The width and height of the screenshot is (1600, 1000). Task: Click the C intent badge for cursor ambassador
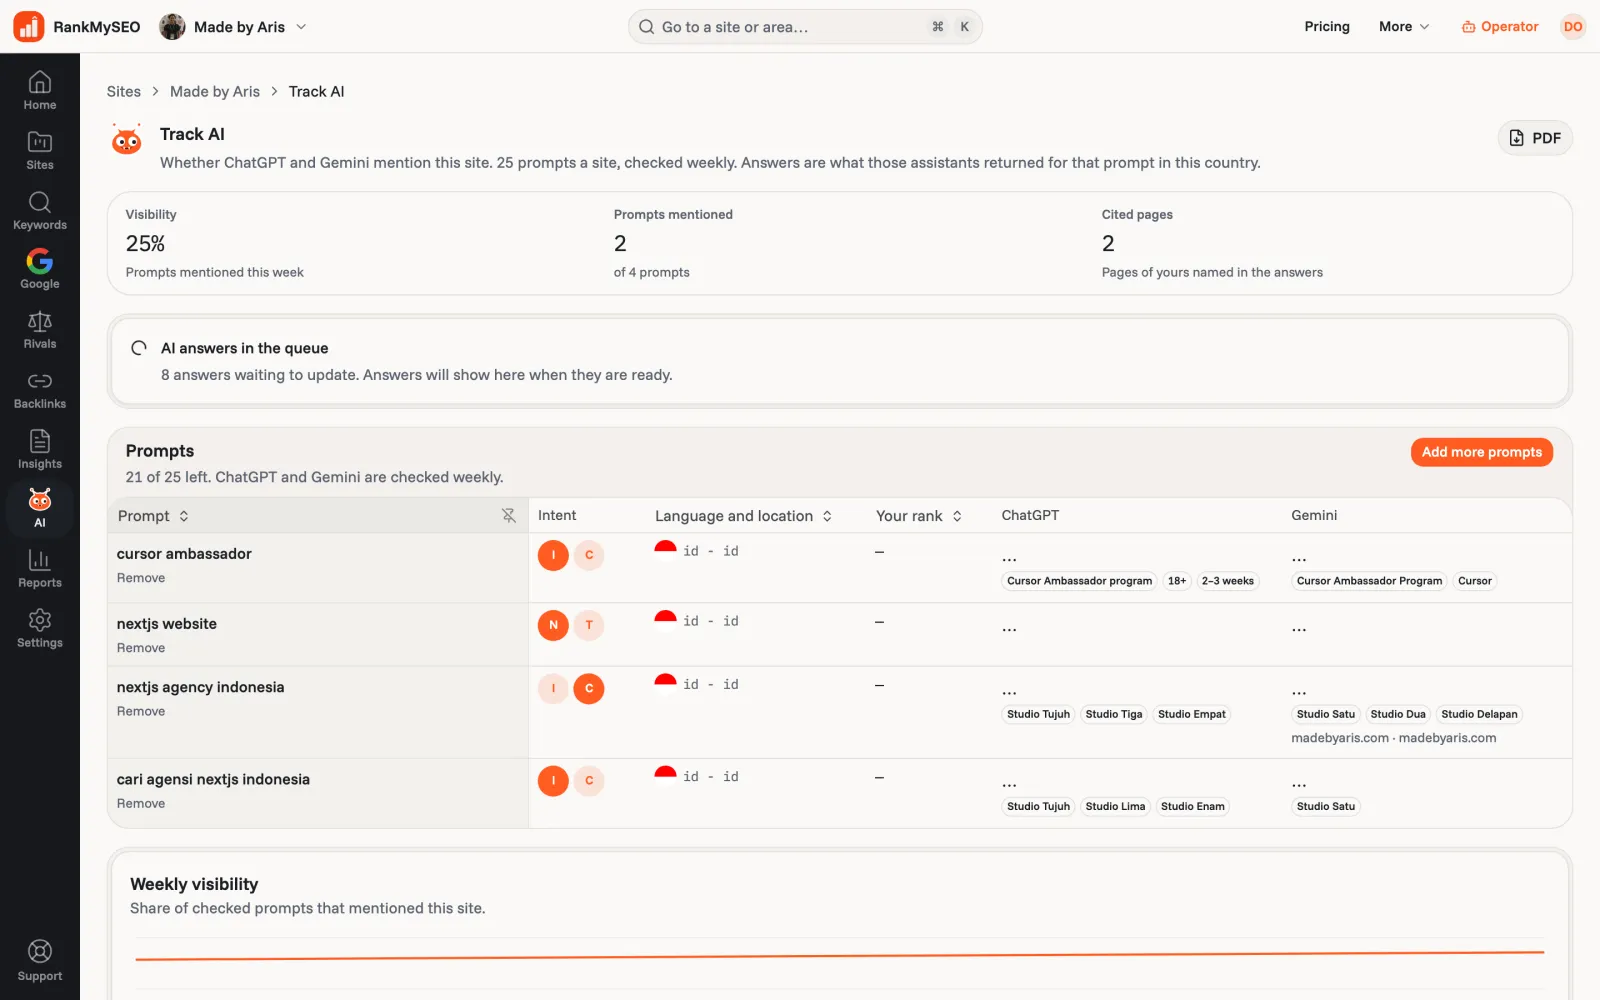tap(589, 555)
